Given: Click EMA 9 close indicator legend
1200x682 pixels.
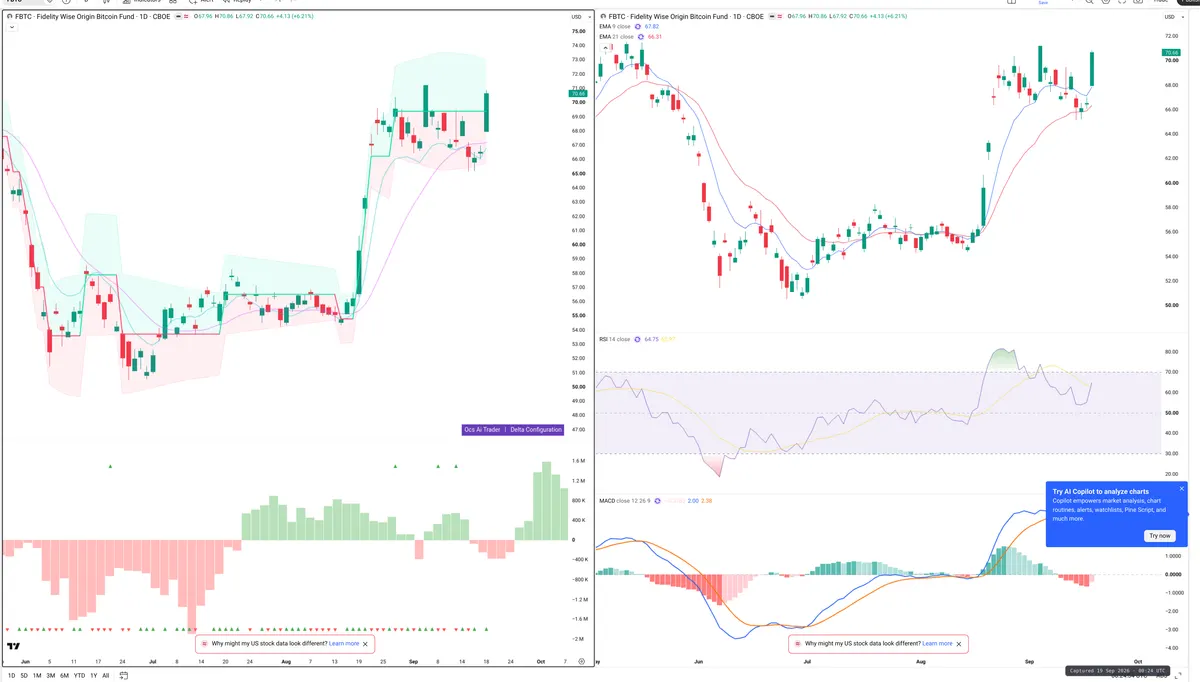Looking at the screenshot, I should click(615, 27).
